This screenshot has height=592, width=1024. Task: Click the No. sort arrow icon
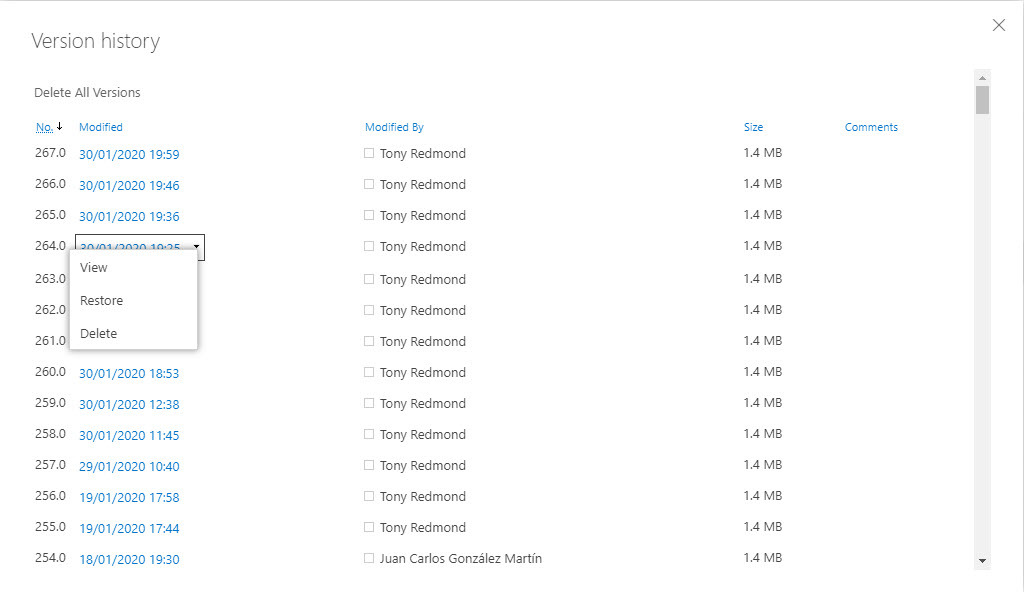[59, 126]
